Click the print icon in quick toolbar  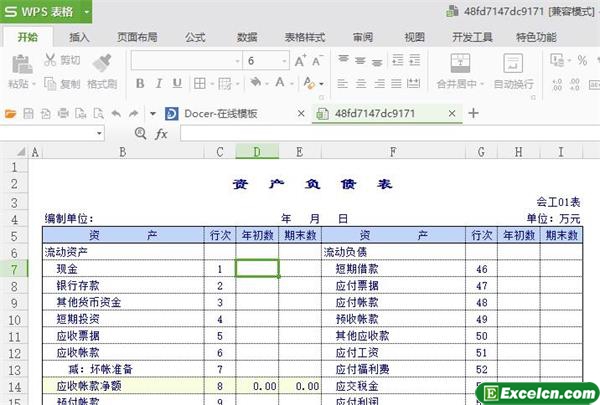(x=63, y=114)
